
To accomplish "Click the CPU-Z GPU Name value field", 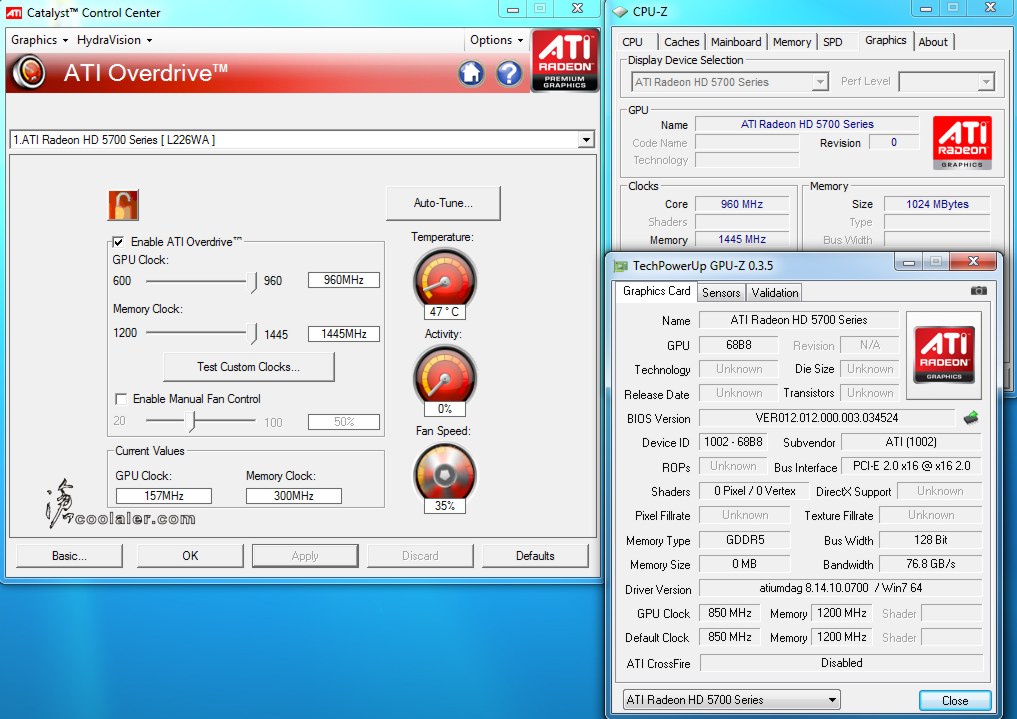I will [807, 124].
